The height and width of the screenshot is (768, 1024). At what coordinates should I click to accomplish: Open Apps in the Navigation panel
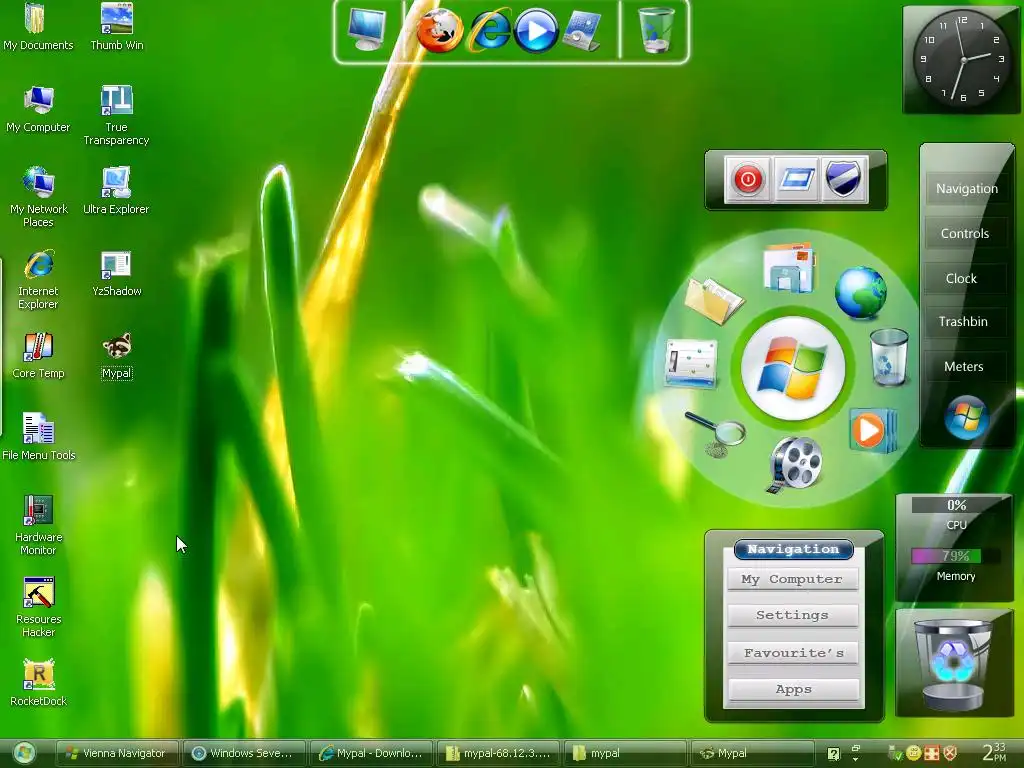[793, 689]
